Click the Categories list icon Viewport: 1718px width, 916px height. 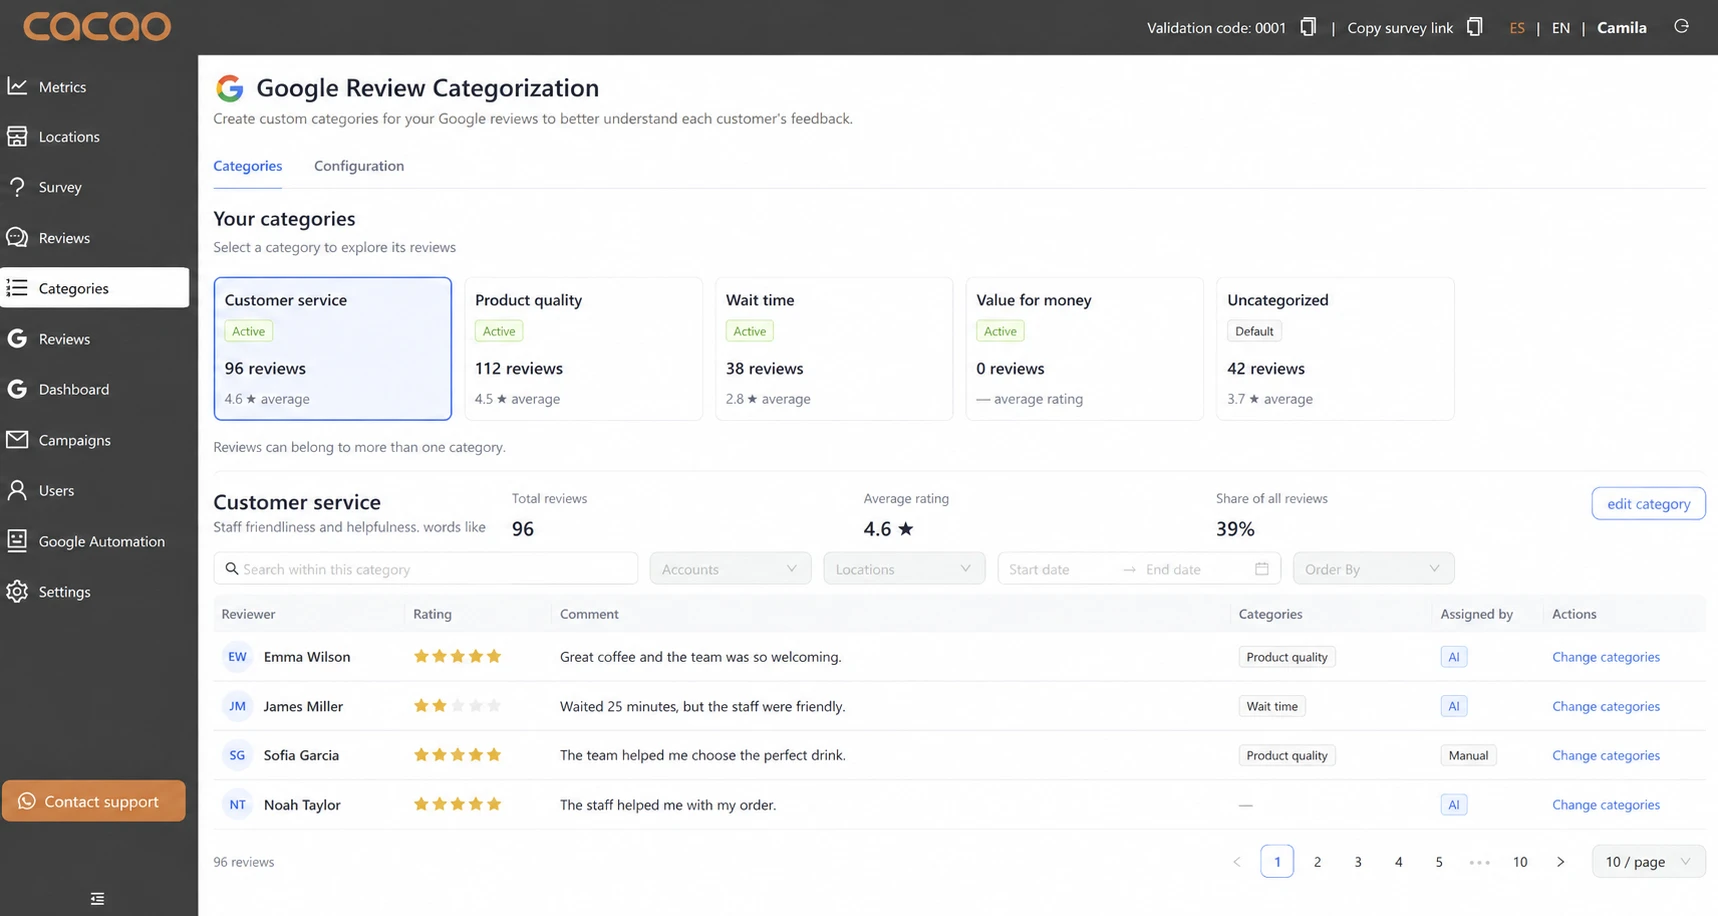coord(17,288)
